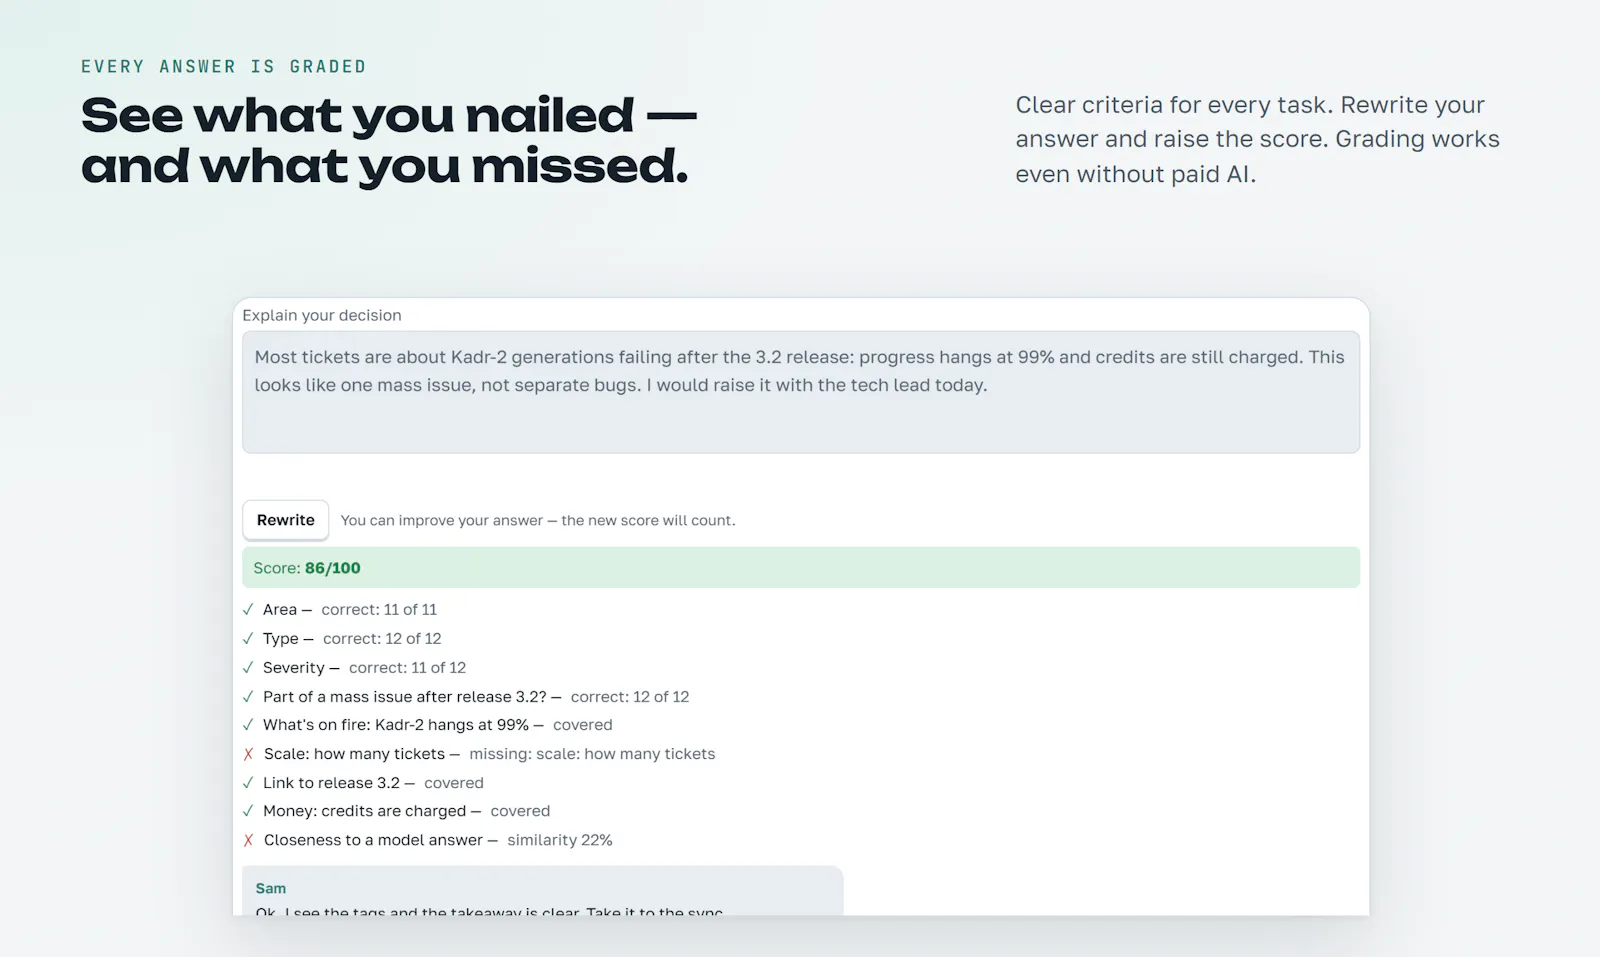Viewport: 1600px width, 957px height.
Task: Click the checkmark beside Money: credits are charged
Action: pyautogui.click(x=248, y=811)
